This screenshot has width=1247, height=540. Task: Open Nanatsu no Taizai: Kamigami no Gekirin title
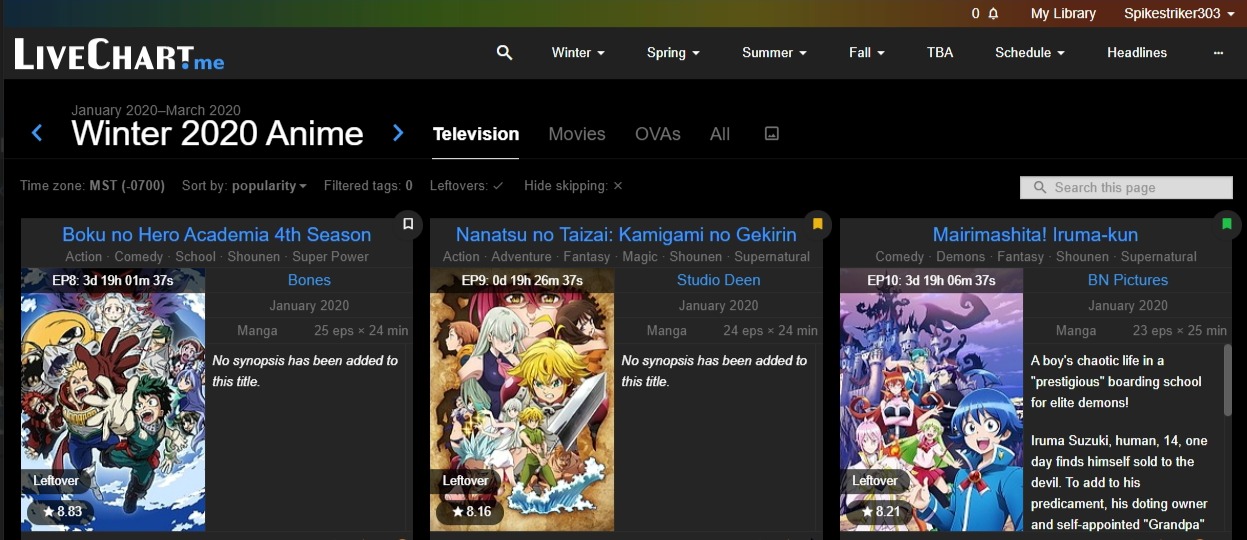pyautogui.click(x=626, y=235)
